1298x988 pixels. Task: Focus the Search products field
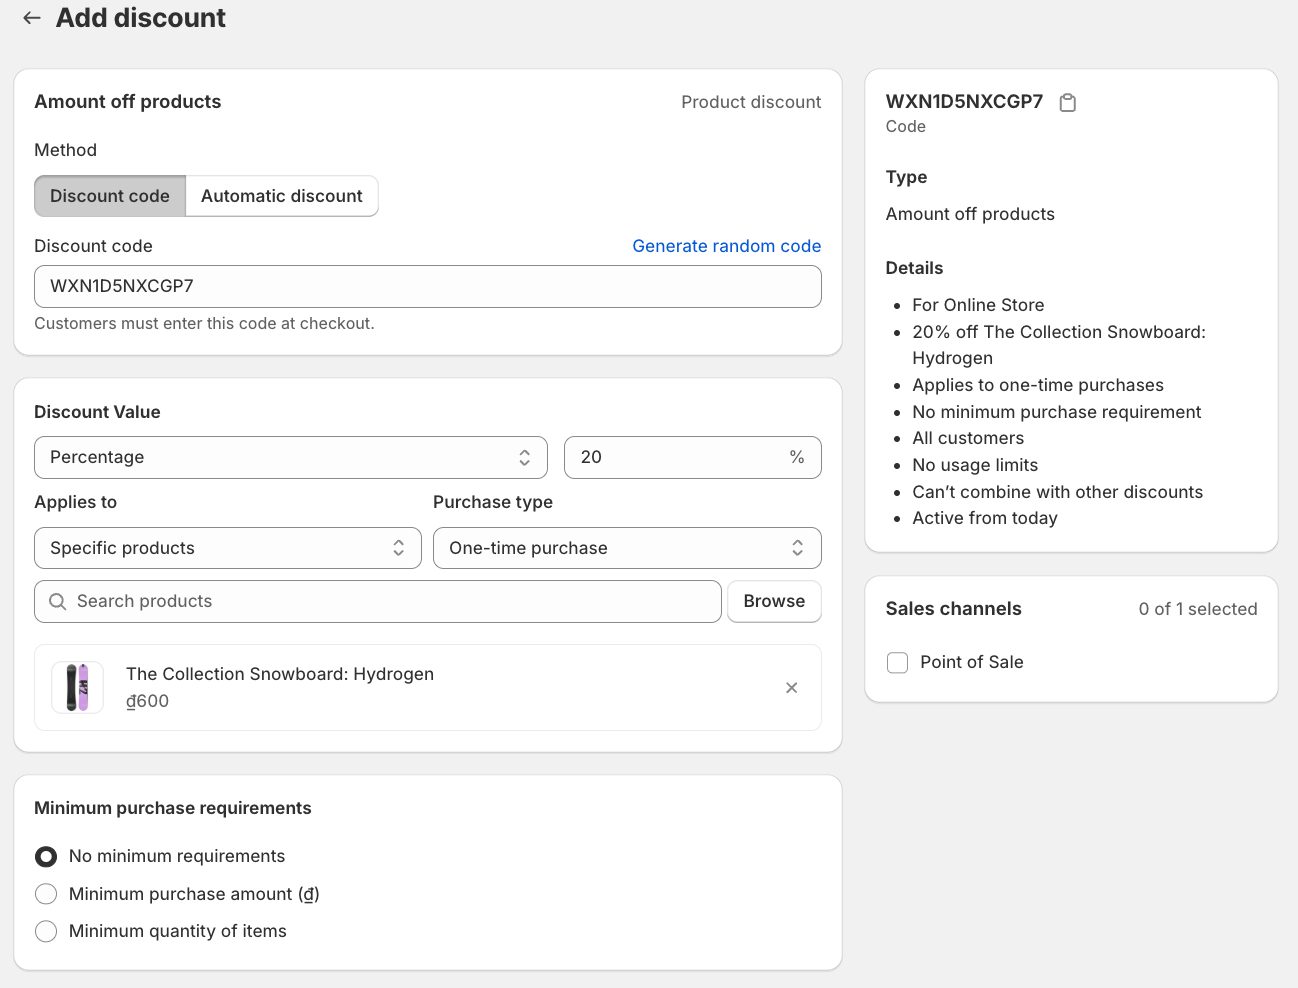(390, 602)
